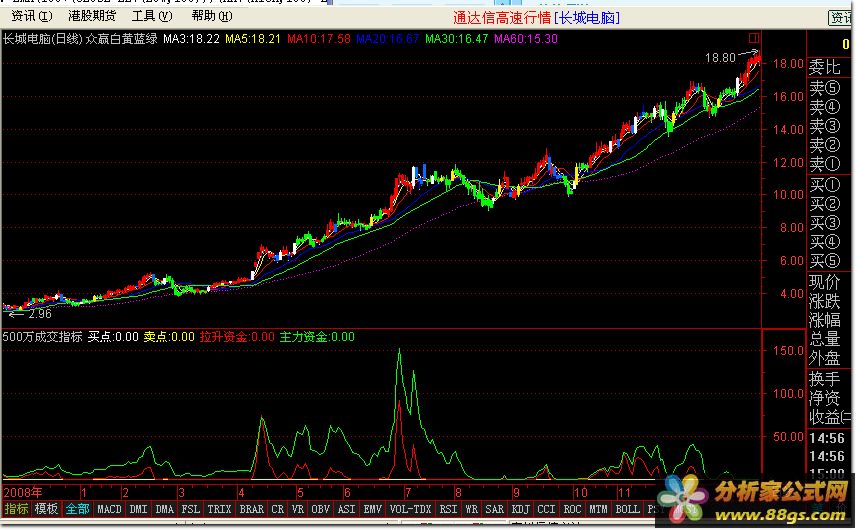Select the SAR indicator tab

(x=495, y=509)
